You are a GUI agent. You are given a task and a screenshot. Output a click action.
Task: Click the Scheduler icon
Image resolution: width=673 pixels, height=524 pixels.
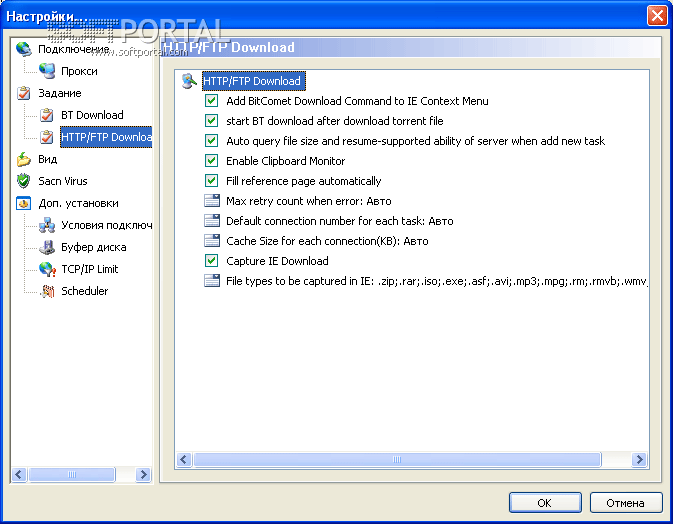pos(46,291)
